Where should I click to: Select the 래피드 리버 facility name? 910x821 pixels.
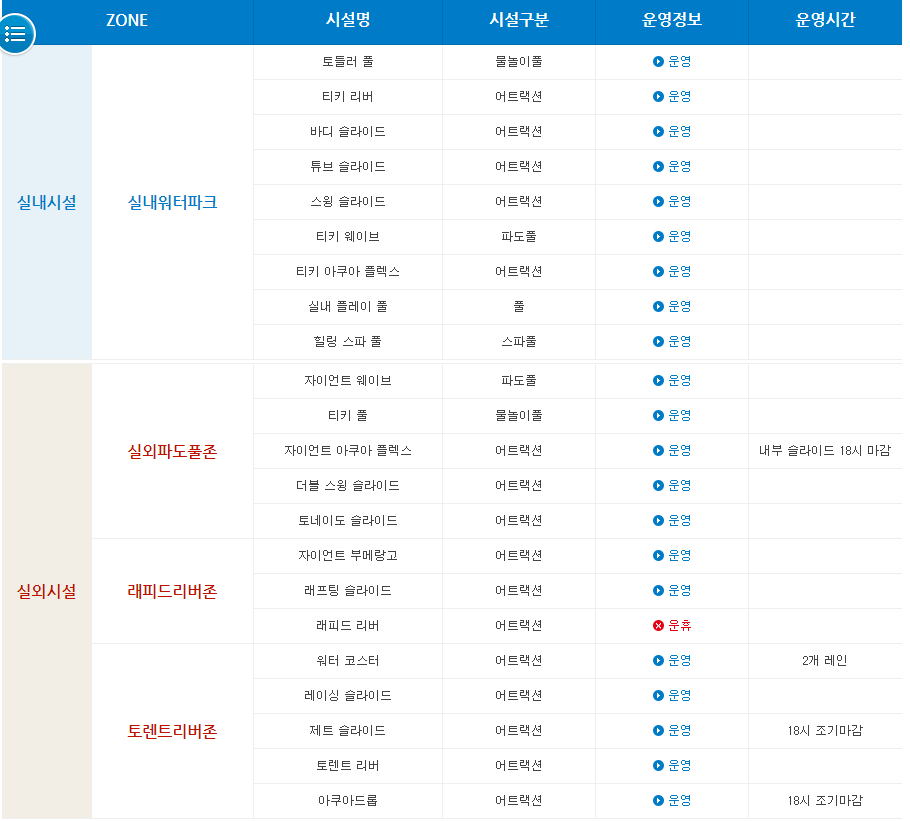(348, 625)
